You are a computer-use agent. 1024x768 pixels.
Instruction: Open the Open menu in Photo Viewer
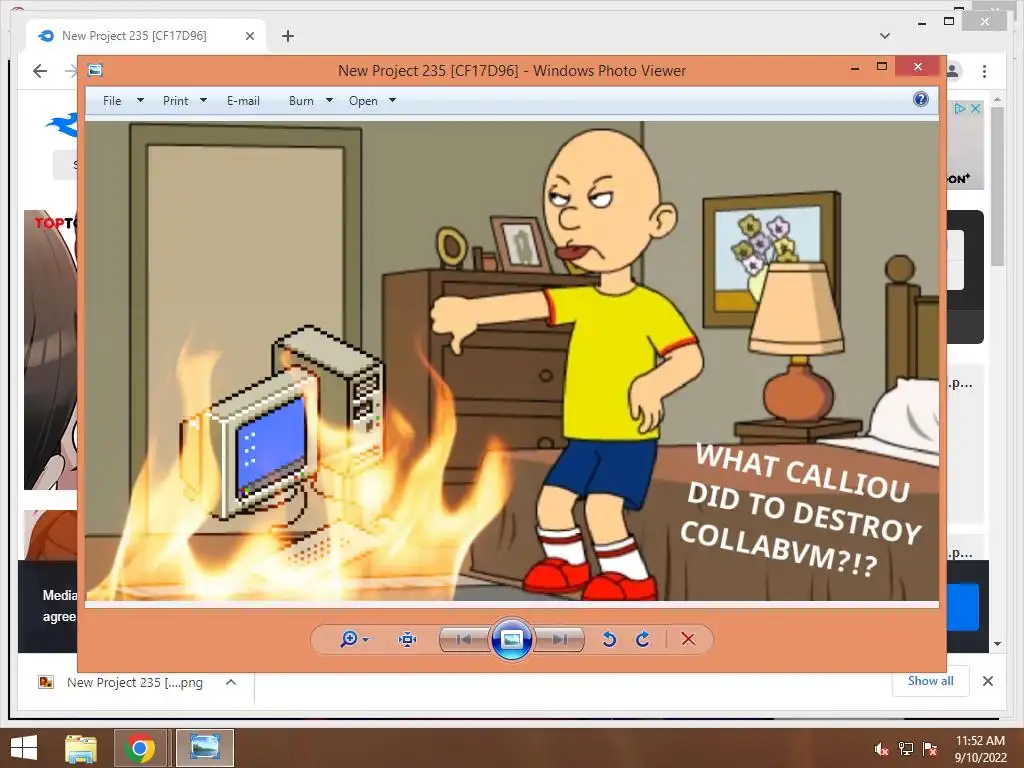(x=363, y=101)
